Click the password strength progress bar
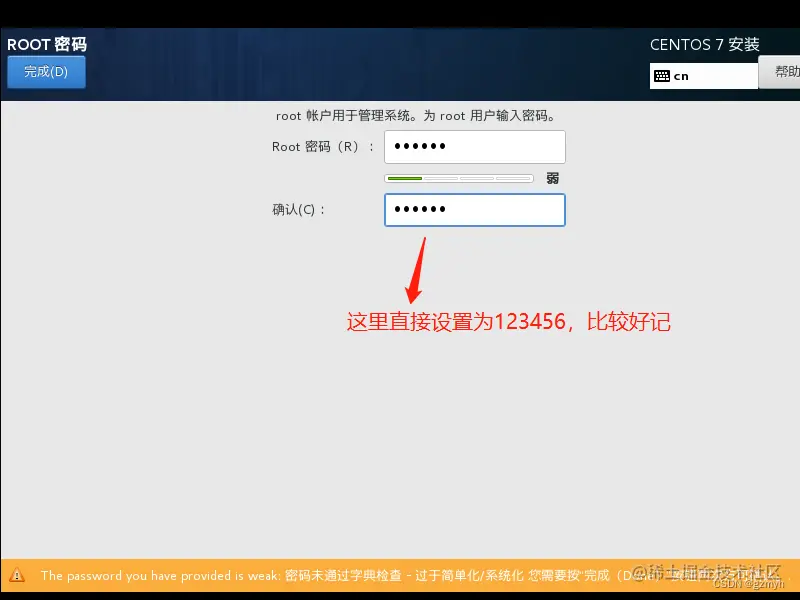The image size is (800, 600). click(x=458, y=177)
